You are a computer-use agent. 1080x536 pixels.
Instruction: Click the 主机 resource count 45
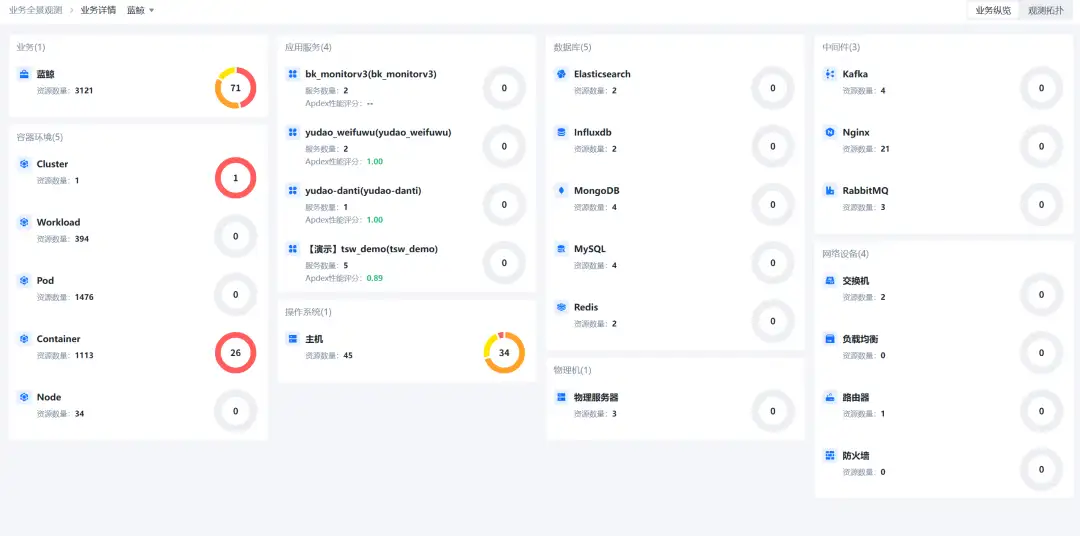348,355
